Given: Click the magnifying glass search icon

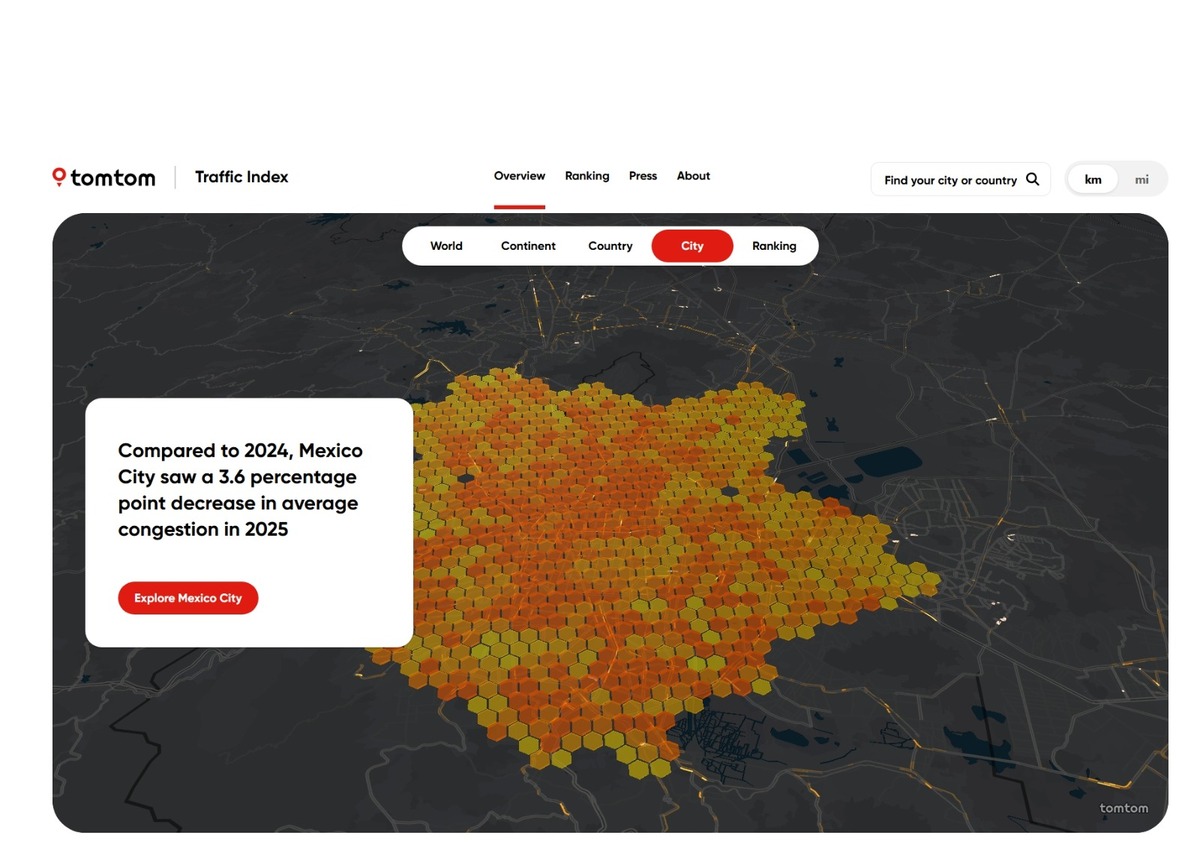Looking at the screenshot, I should [1033, 180].
